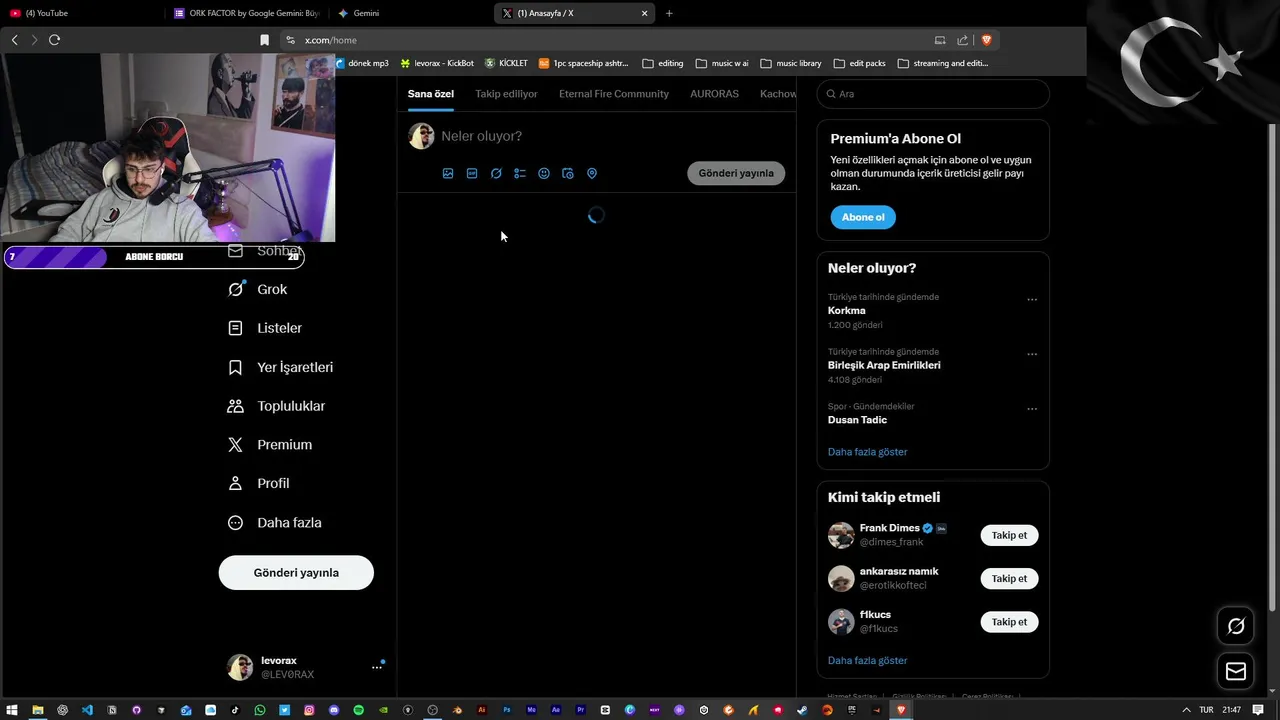Click the Ara search field
Image resolution: width=1280 pixels, height=720 pixels.
coord(933,94)
